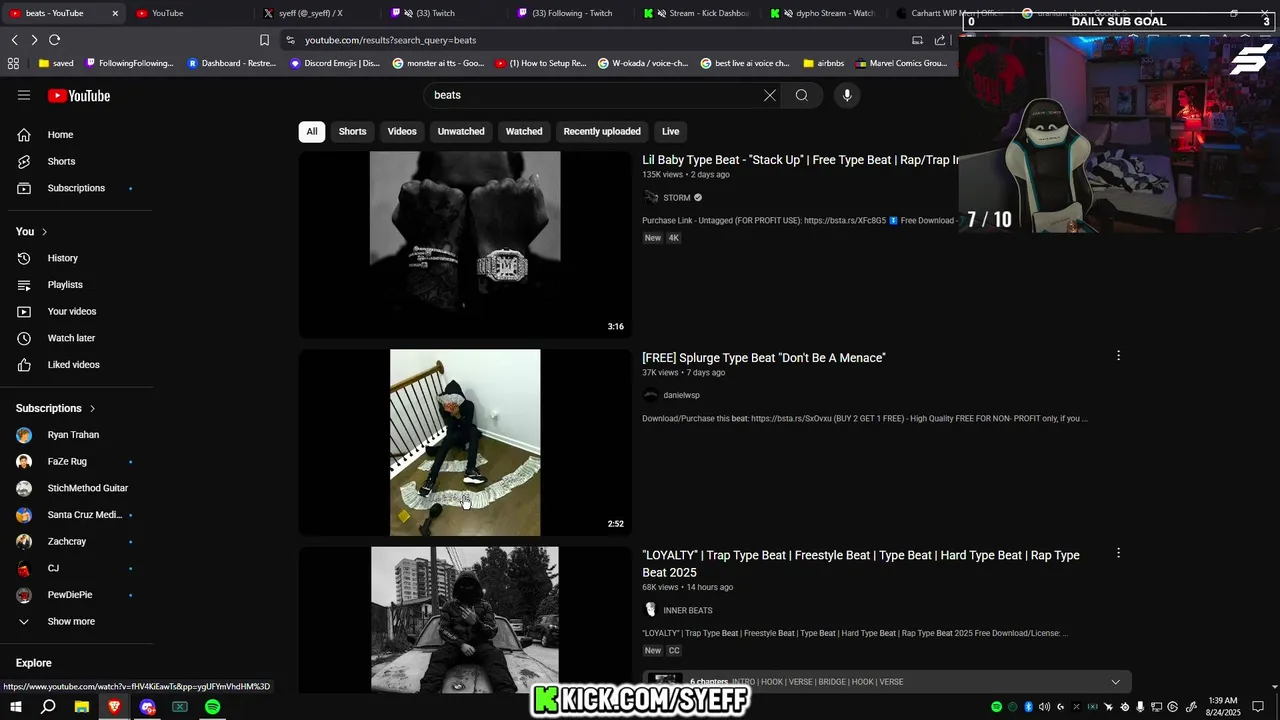Open the danielwsp channel link
The width and height of the screenshot is (1280, 720).
(x=681, y=395)
